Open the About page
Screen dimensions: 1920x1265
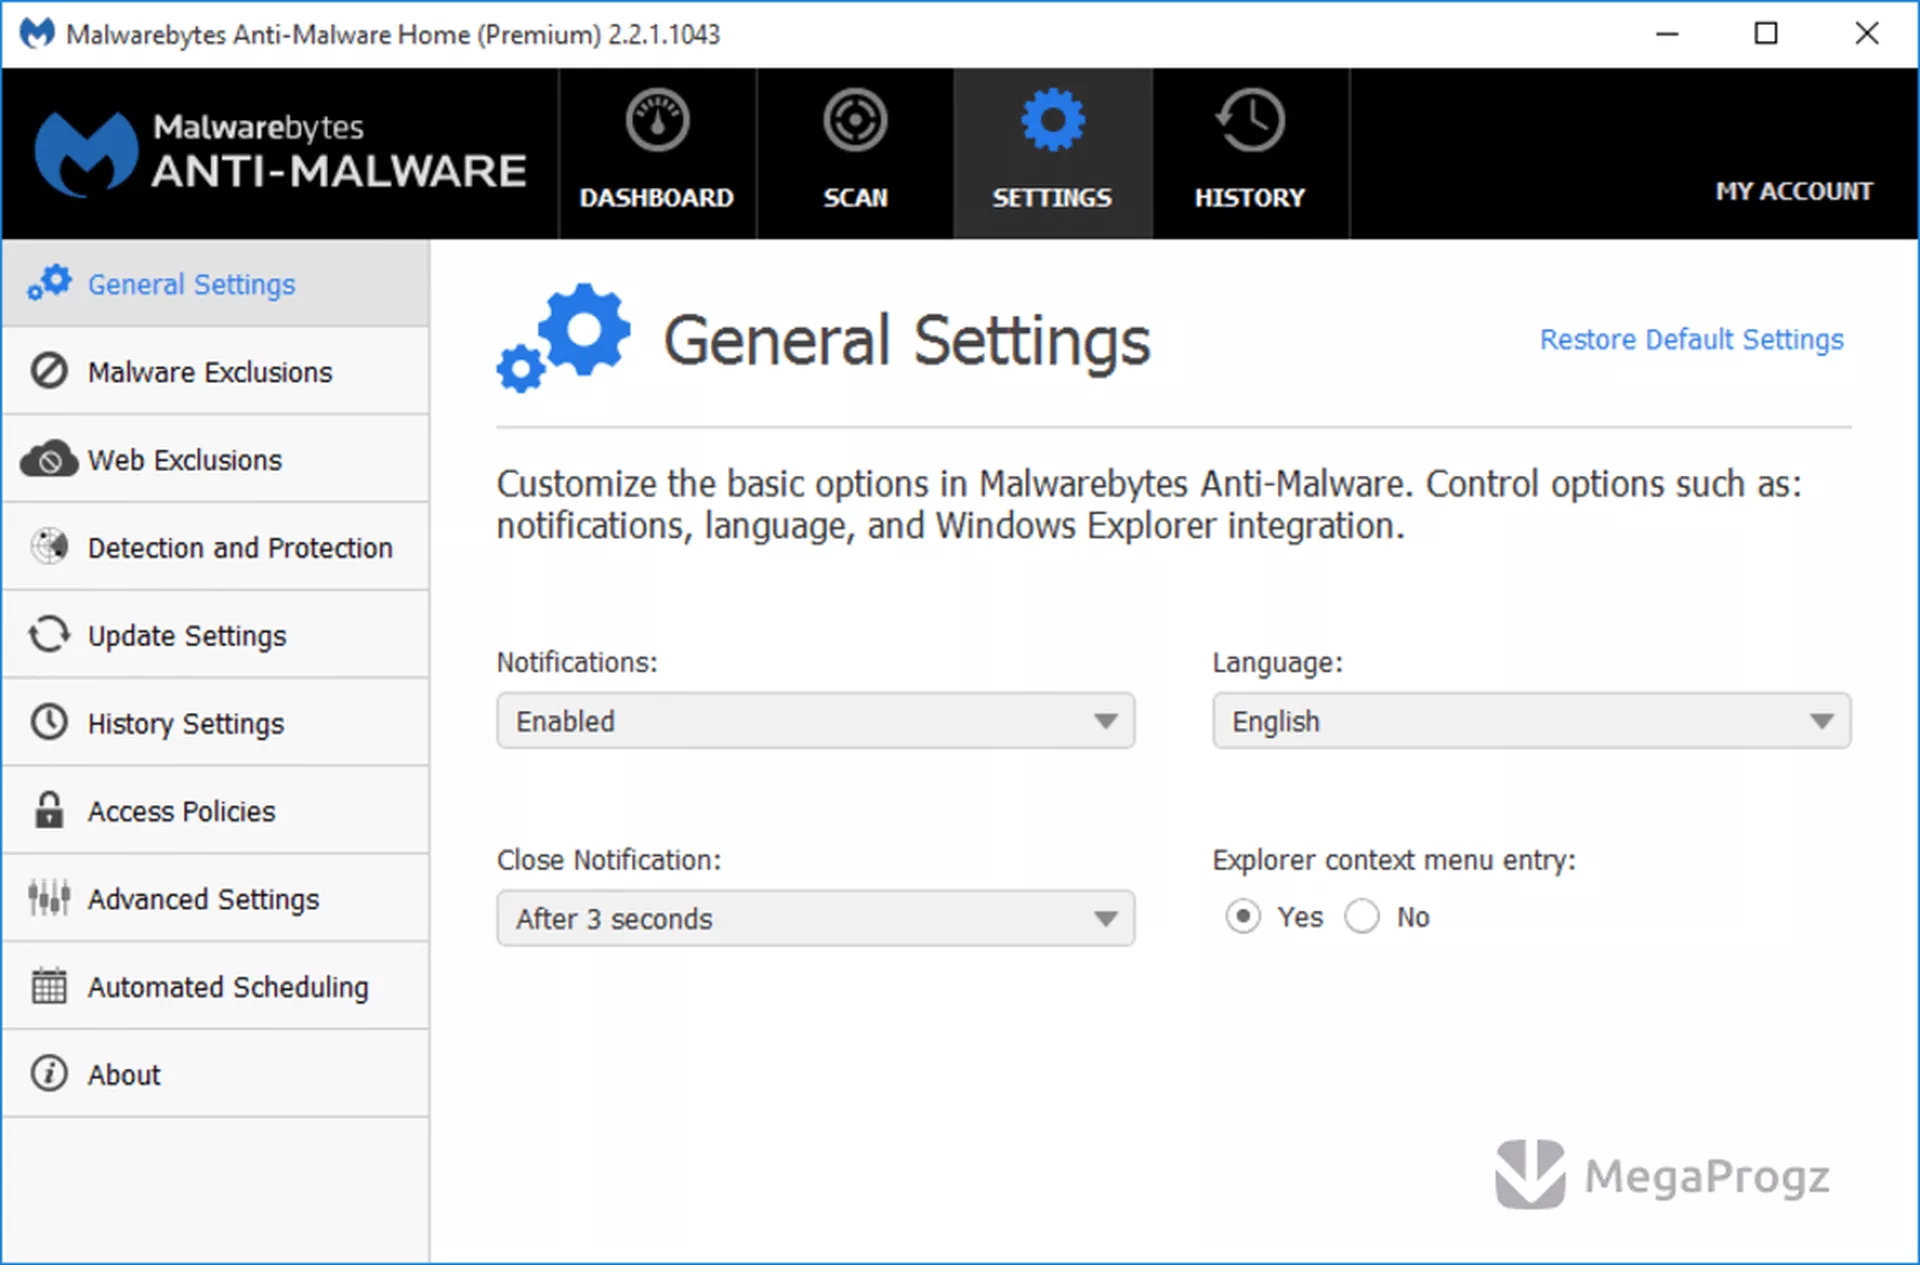point(216,1073)
